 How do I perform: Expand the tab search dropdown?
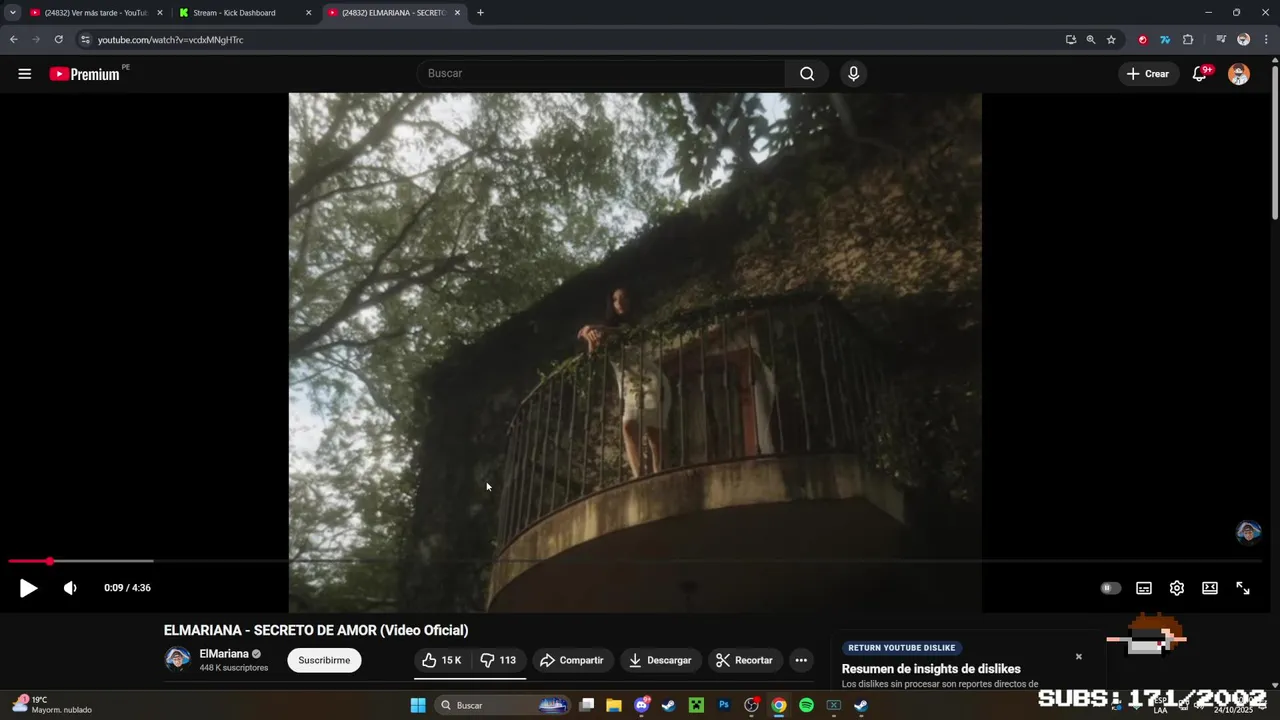point(12,13)
